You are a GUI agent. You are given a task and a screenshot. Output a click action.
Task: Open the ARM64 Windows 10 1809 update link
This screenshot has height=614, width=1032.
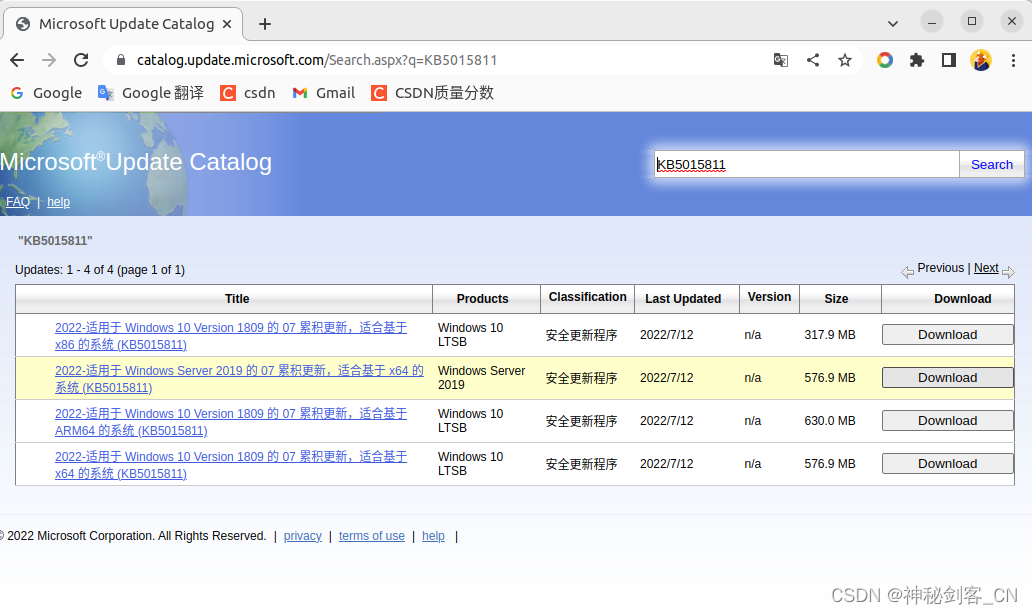click(231, 422)
